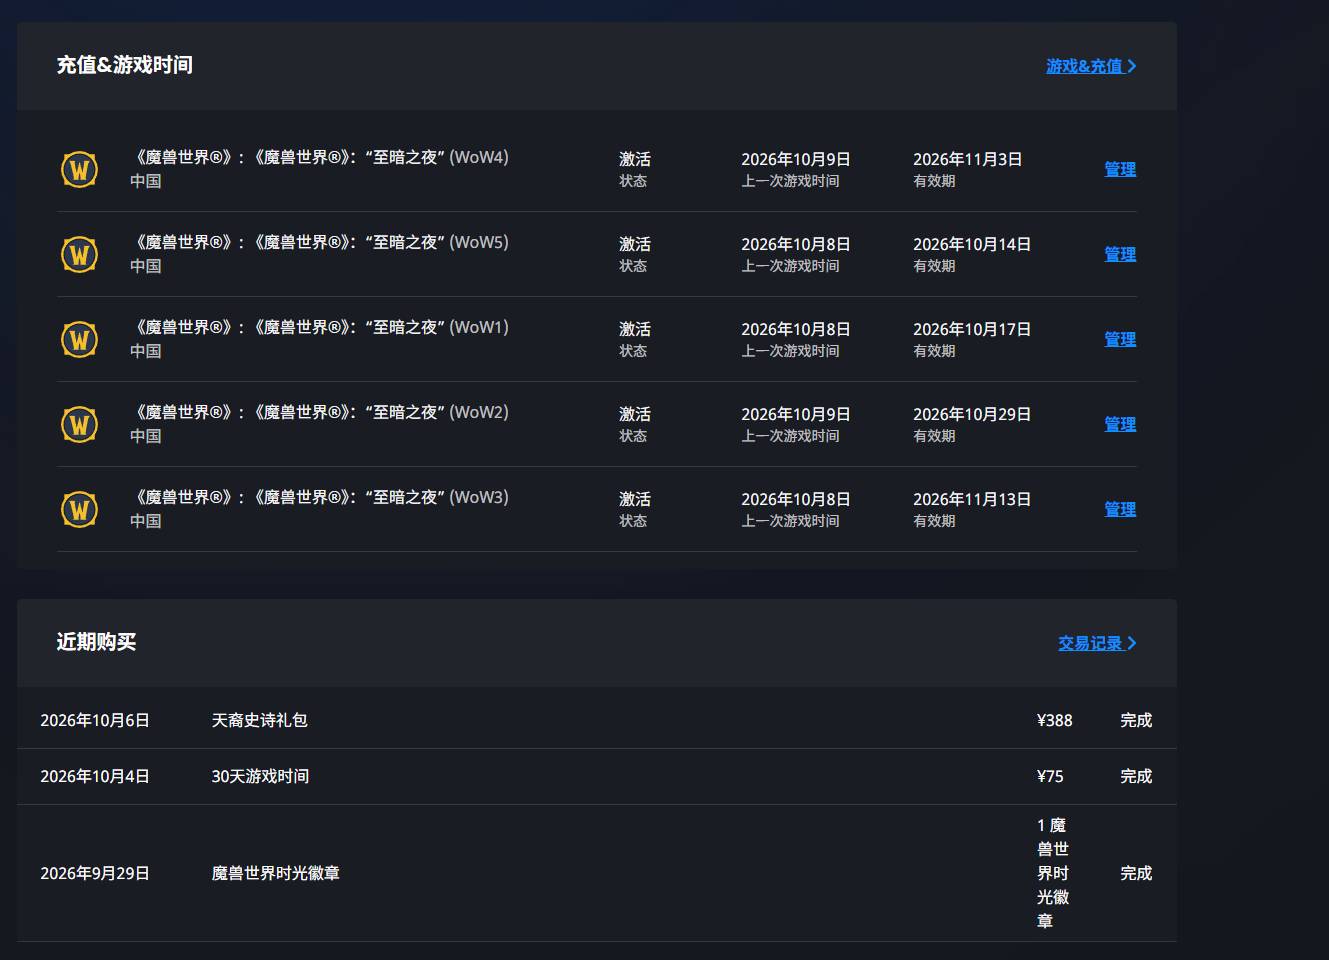
Task: Click 完成 status of the 30天游戏时间 purchase
Action: [x=1136, y=776]
